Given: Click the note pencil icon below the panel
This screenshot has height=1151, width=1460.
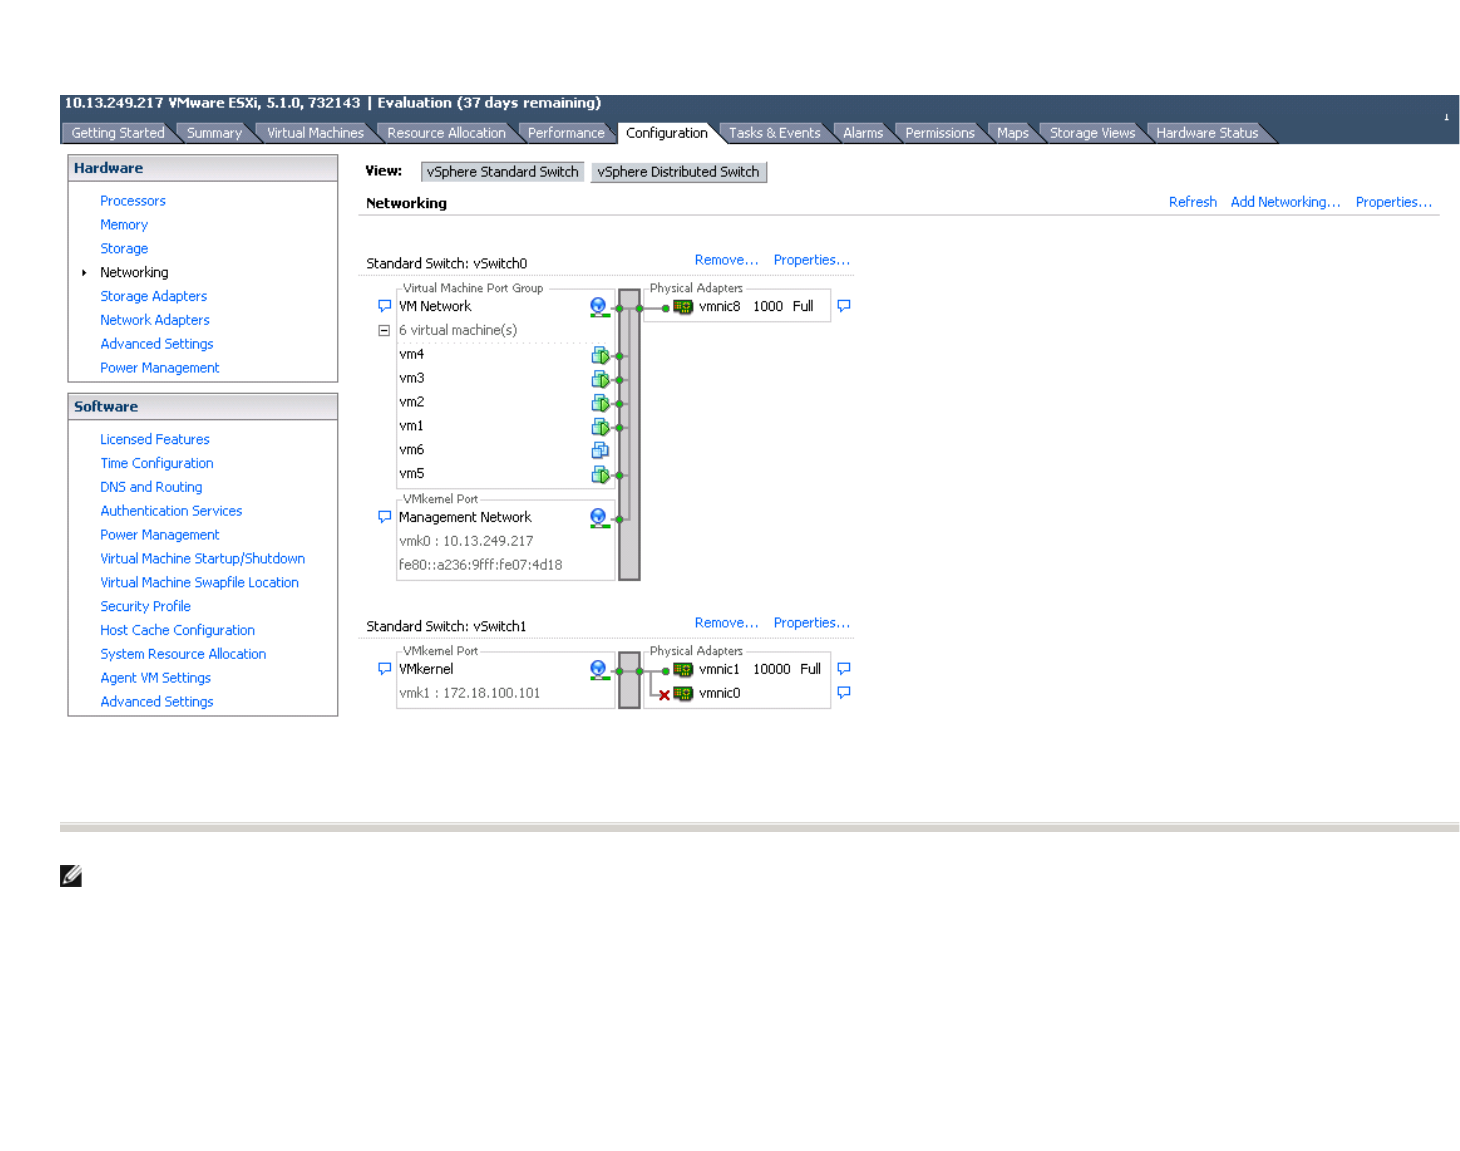Looking at the screenshot, I should pyautogui.click(x=71, y=877).
